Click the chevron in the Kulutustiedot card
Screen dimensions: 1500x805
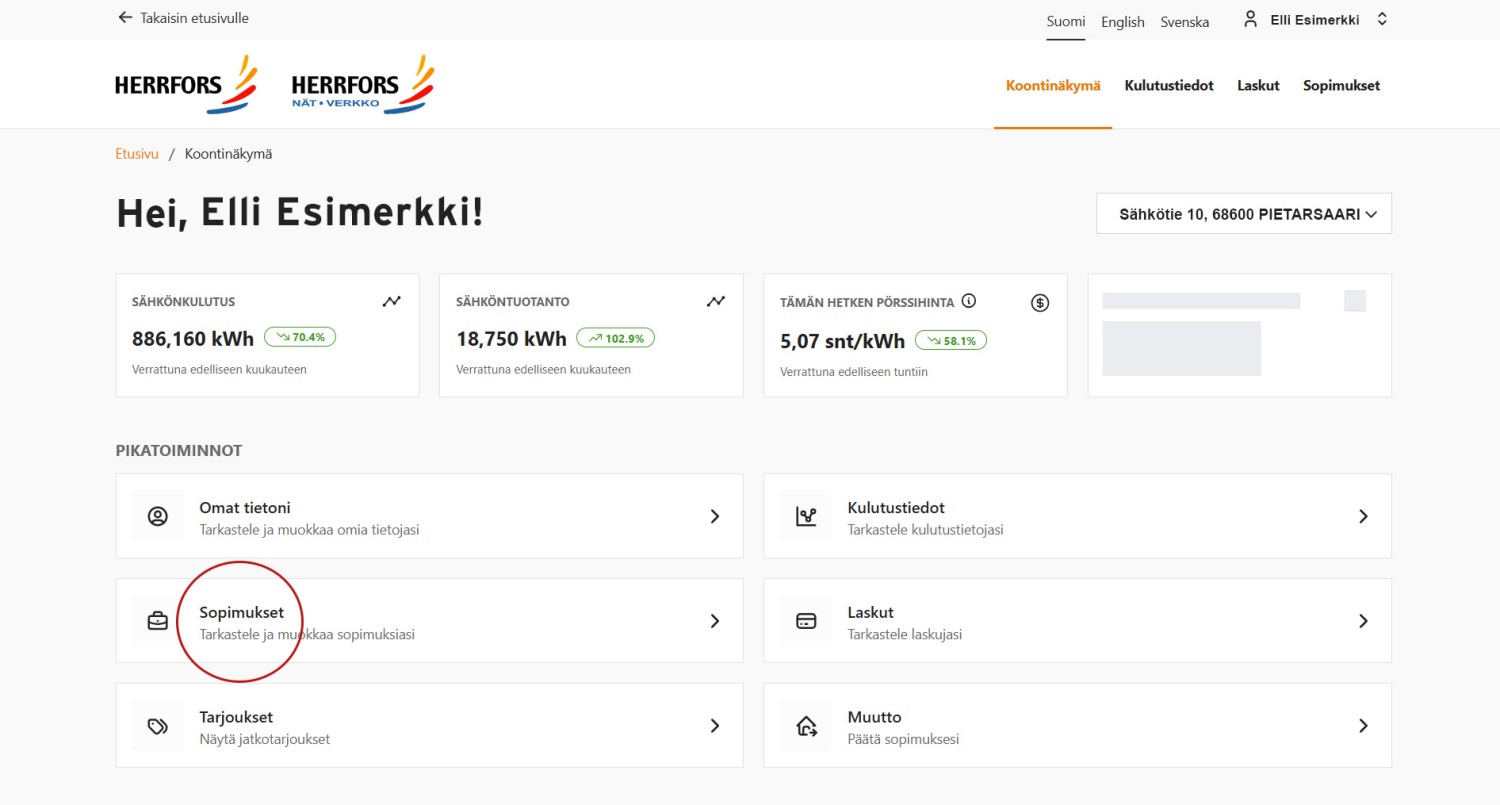[1363, 516]
